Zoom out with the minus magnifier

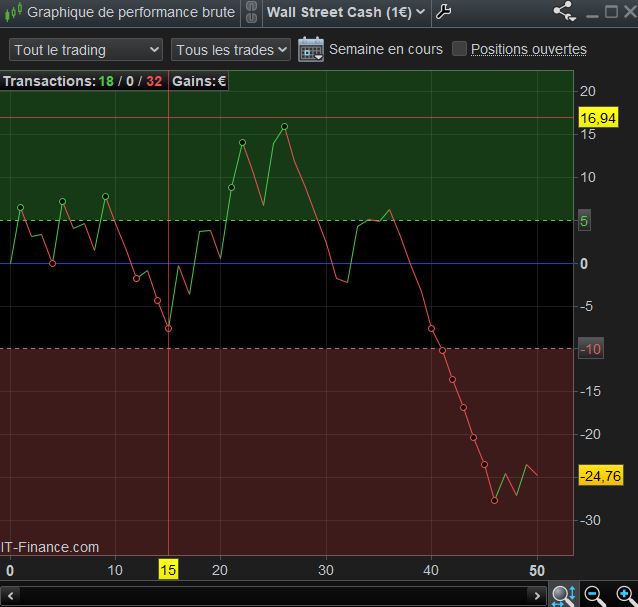(x=595, y=596)
